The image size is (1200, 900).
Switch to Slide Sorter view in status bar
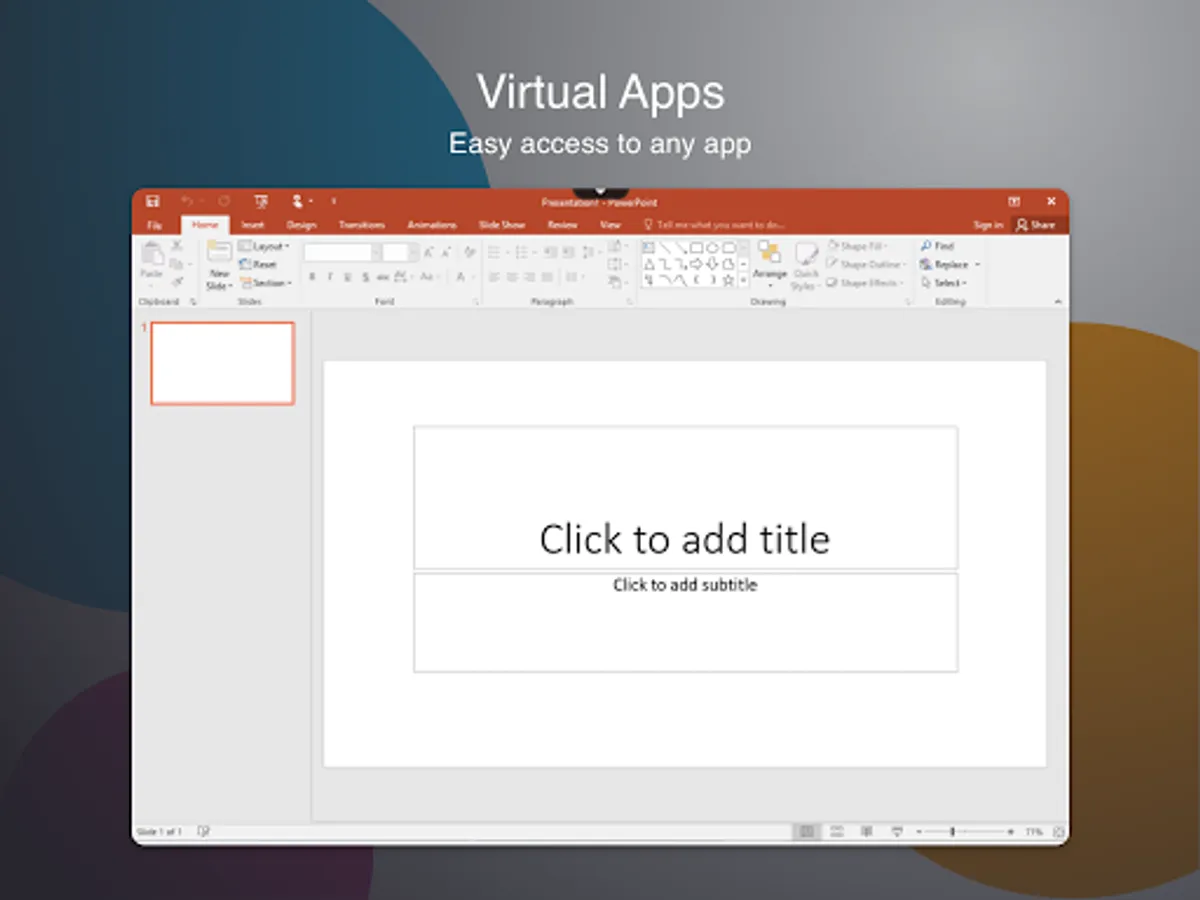pos(837,832)
